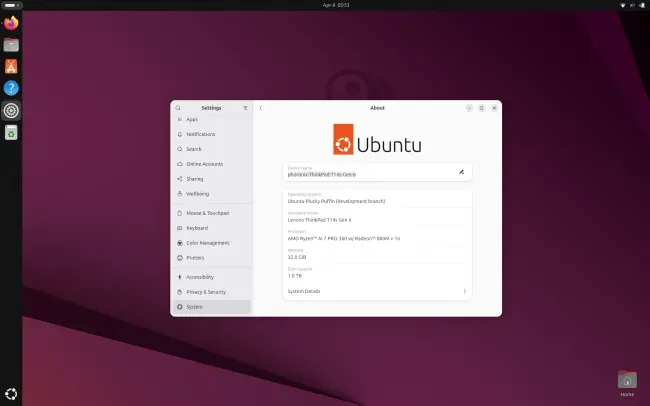Image resolution: width=650 pixels, height=406 pixels.
Task: Click the Online Accounts cloud icon
Action: click(x=179, y=164)
